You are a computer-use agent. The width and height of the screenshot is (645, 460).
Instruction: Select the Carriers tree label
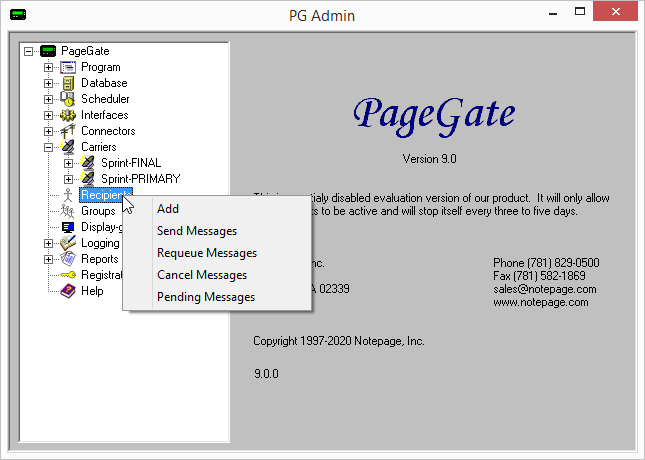99,147
